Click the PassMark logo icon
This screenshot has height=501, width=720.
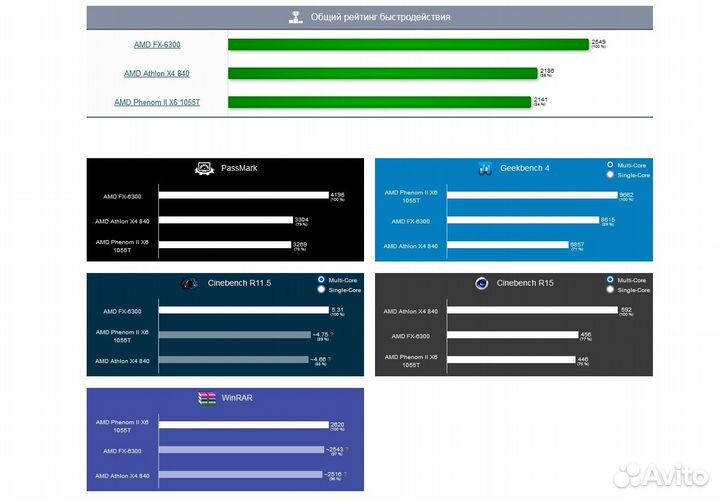point(202,168)
